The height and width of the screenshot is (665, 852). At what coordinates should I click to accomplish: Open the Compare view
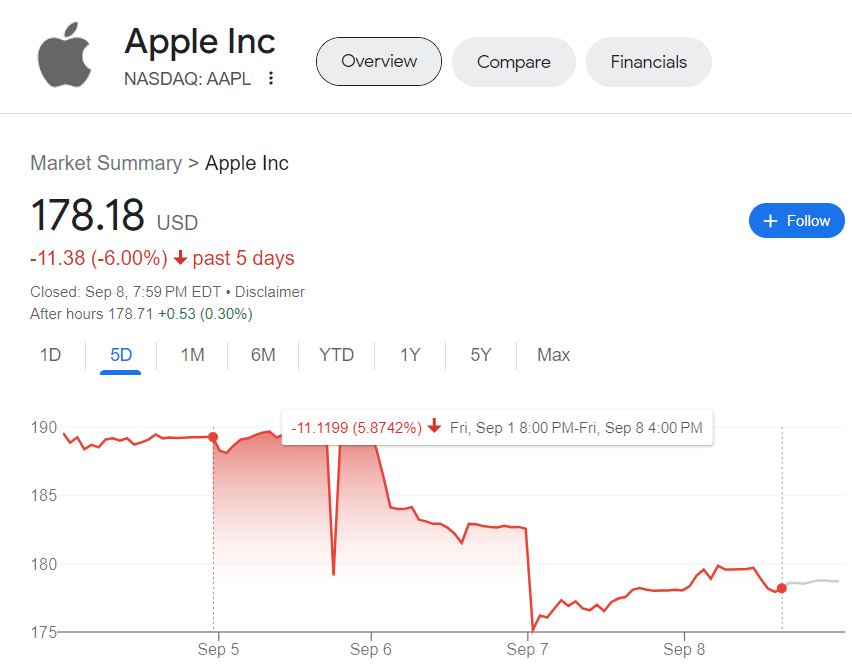tap(513, 61)
